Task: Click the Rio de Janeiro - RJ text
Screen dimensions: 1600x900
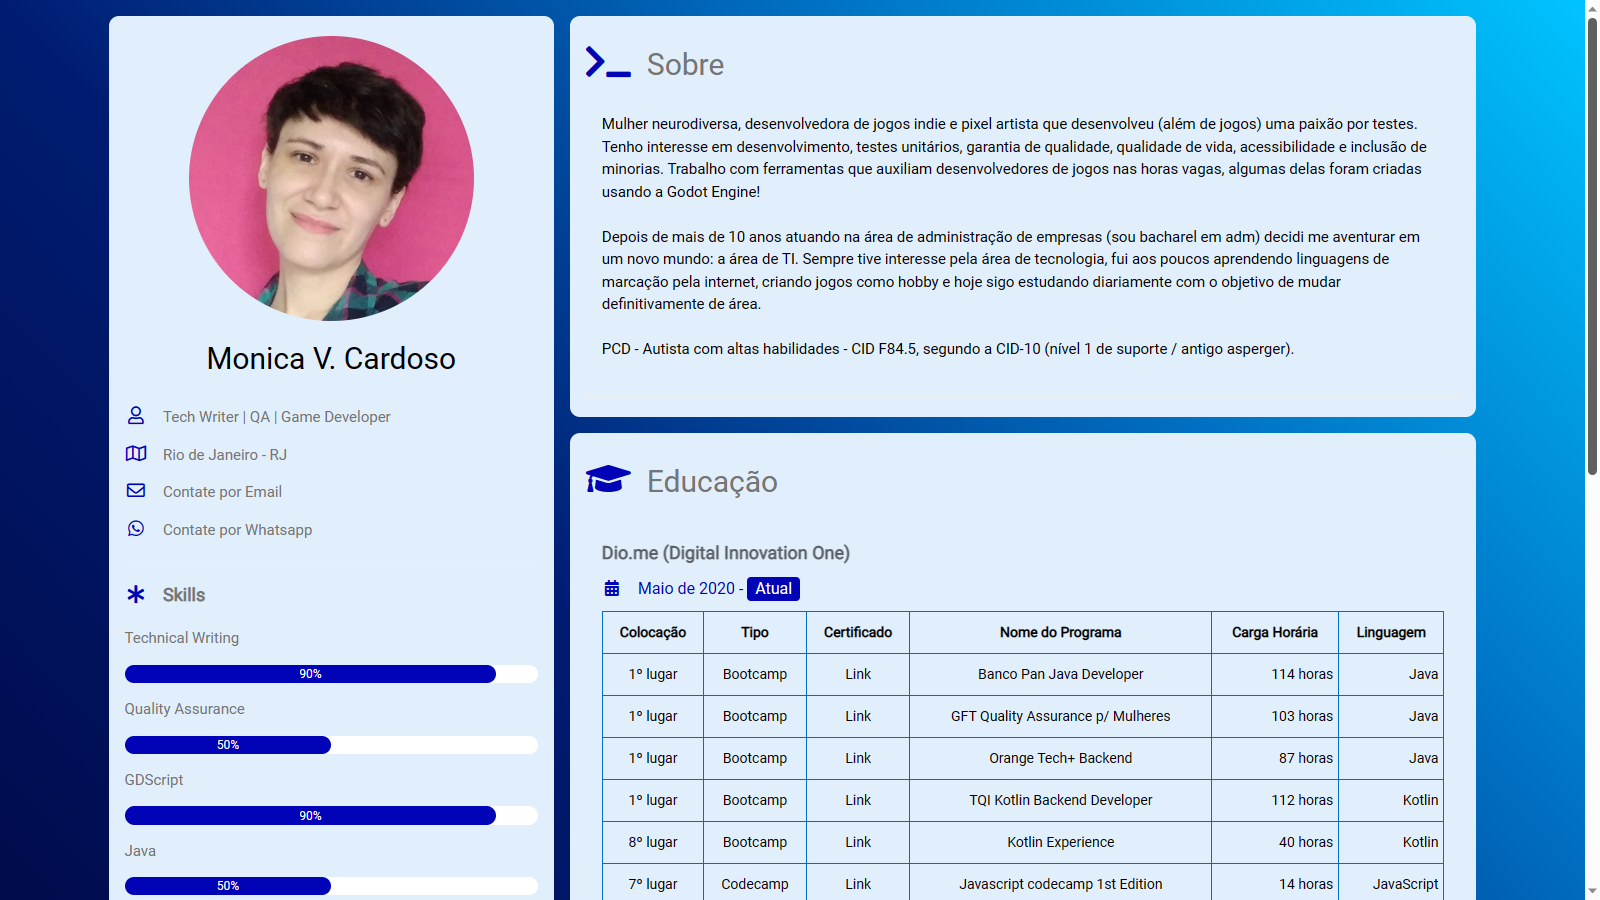Action: pos(225,455)
